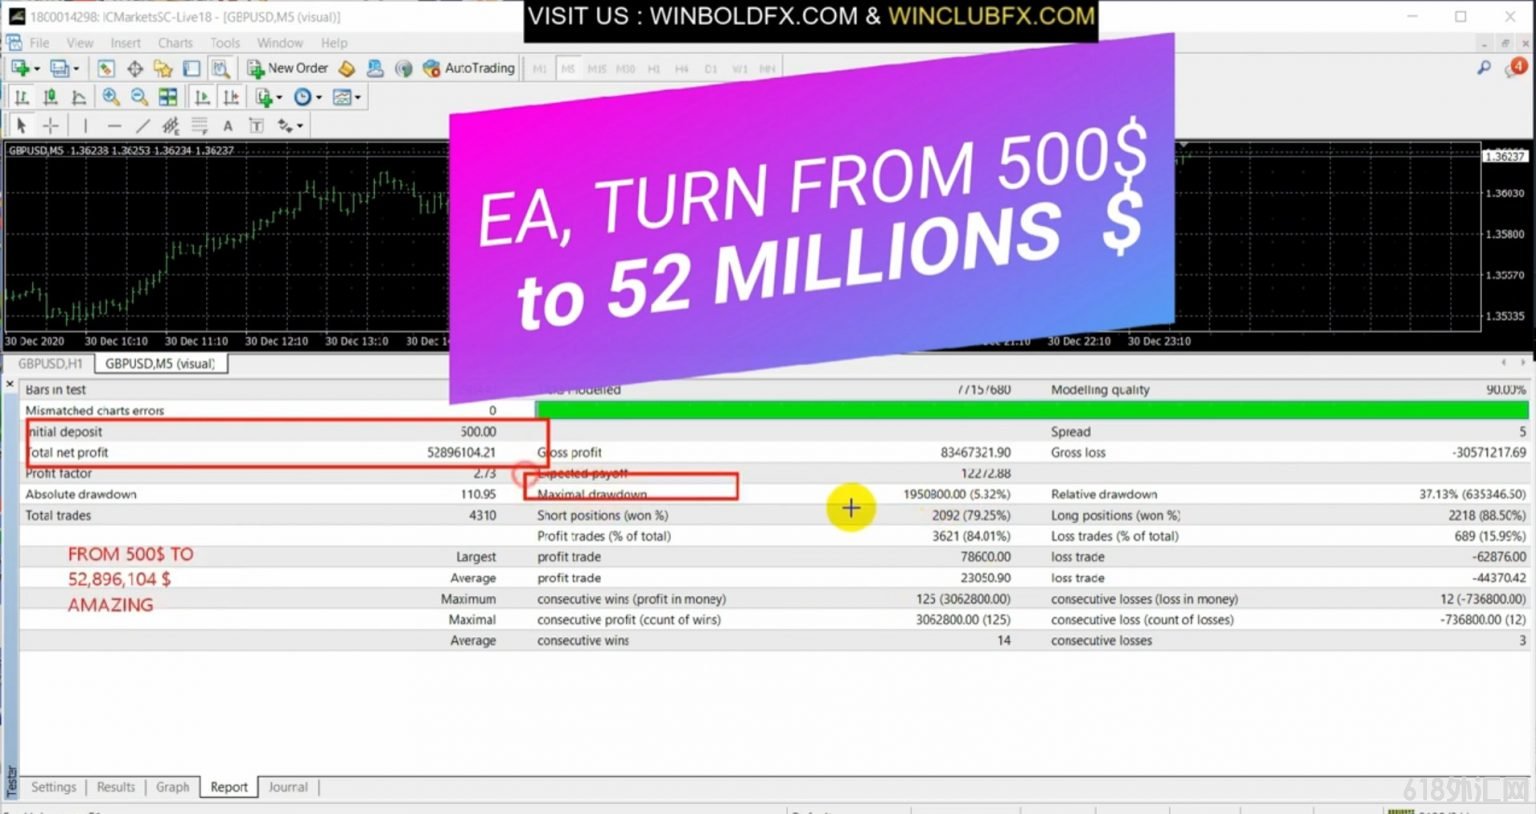Switch timeframe to M5
Image resolution: width=1536 pixels, height=814 pixels.
568,69
